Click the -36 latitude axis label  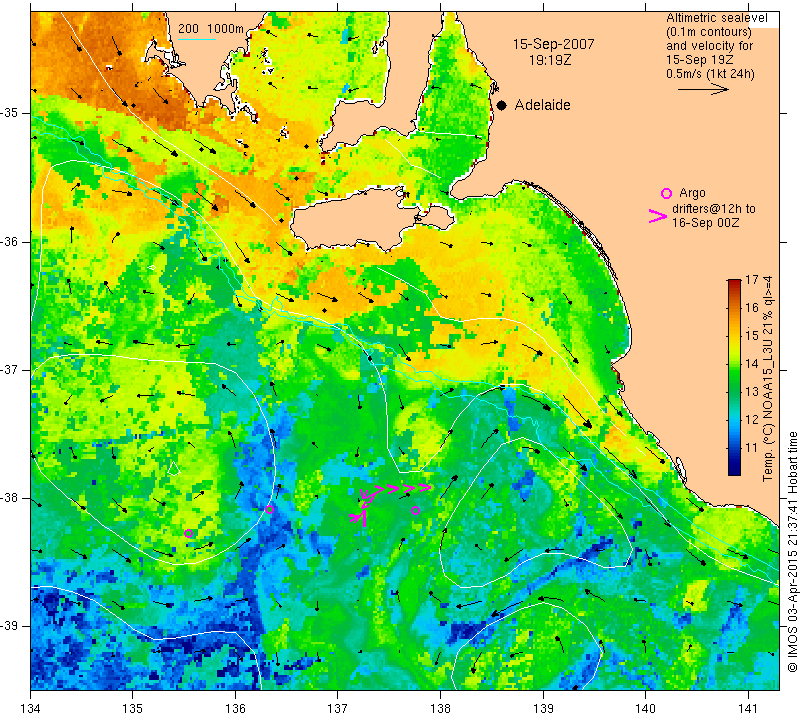pos(11,241)
